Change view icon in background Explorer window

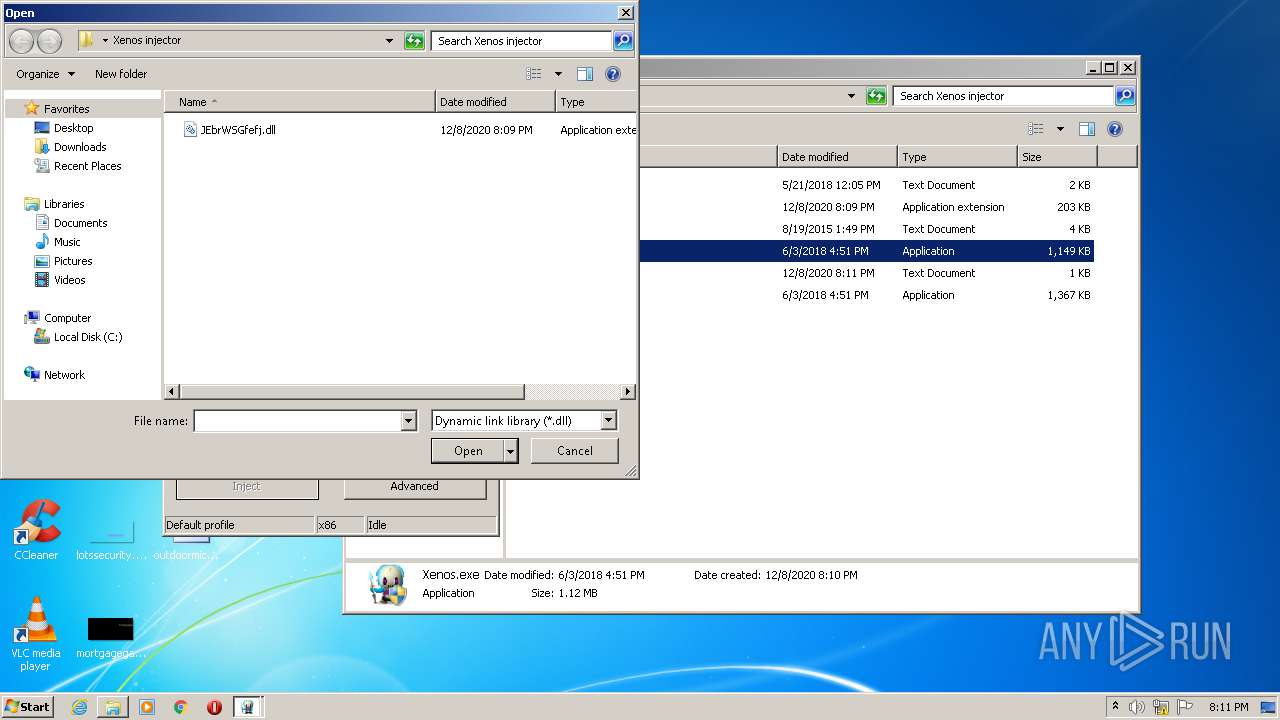click(1035, 129)
